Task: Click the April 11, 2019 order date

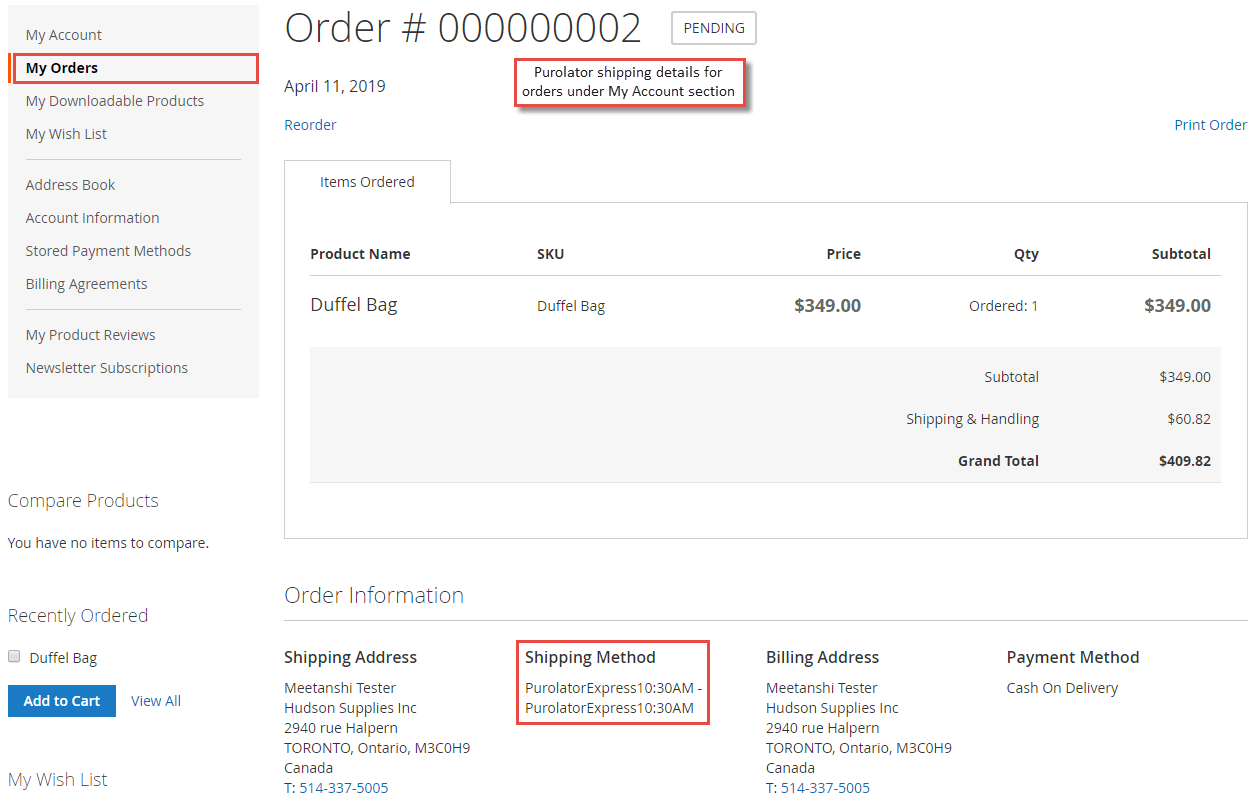Action: (335, 86)
